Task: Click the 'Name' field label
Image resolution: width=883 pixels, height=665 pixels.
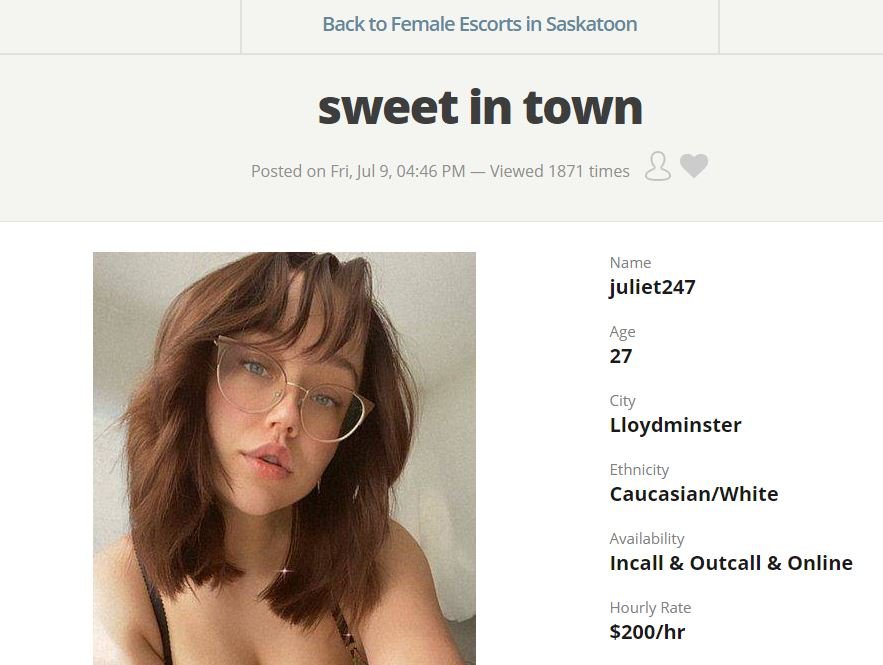Action: click(x=630, y=263)
